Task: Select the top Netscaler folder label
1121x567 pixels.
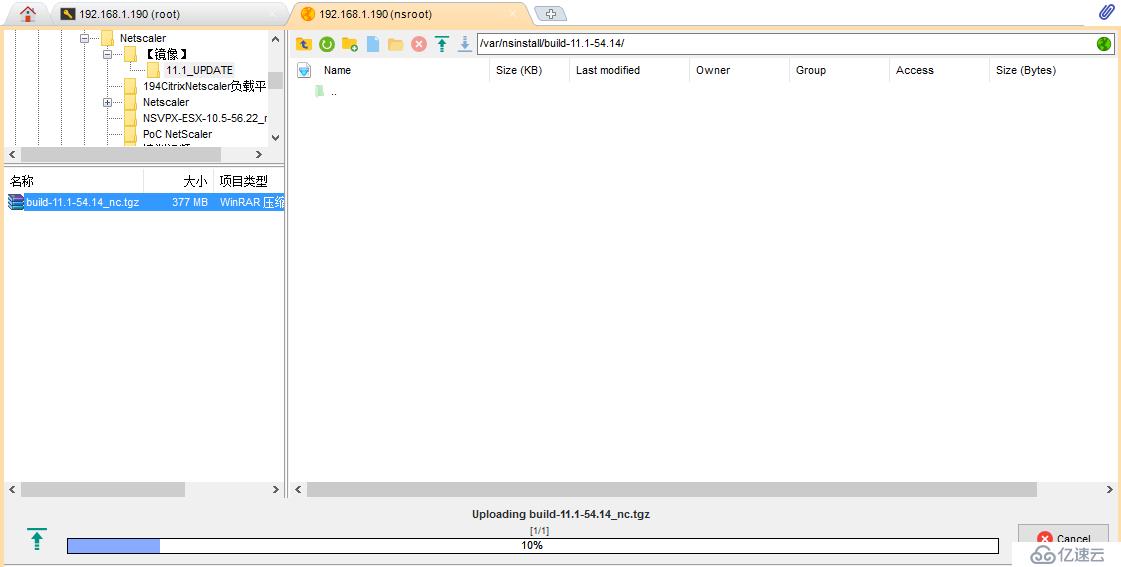Action: coord(143,38)
